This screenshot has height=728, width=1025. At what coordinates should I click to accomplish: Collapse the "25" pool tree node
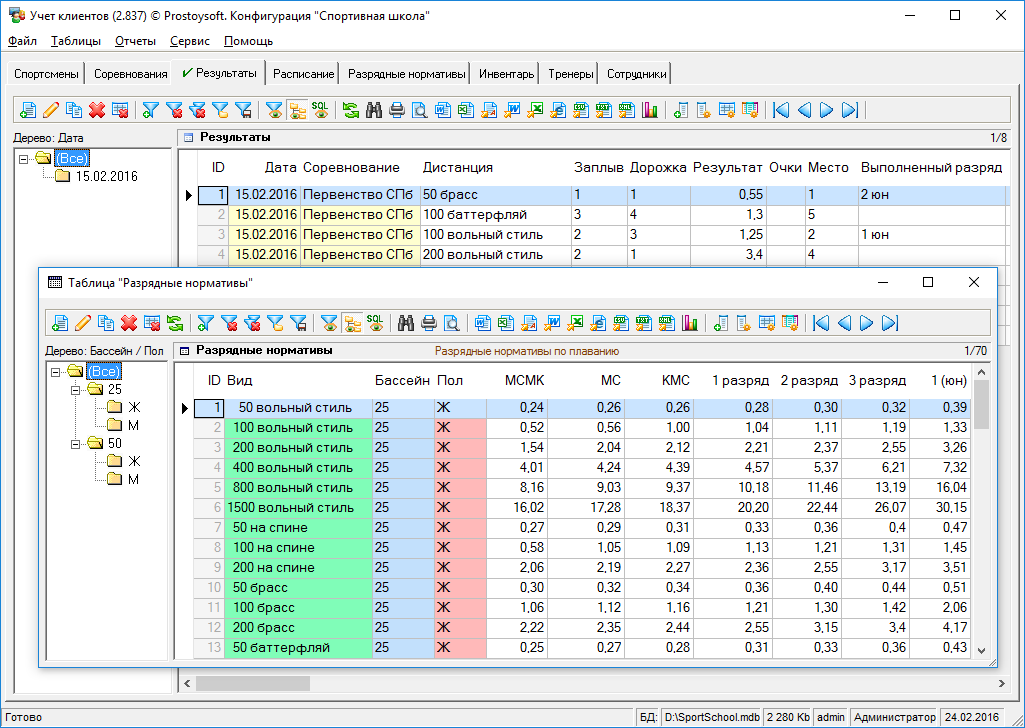[x=75, y=389]
